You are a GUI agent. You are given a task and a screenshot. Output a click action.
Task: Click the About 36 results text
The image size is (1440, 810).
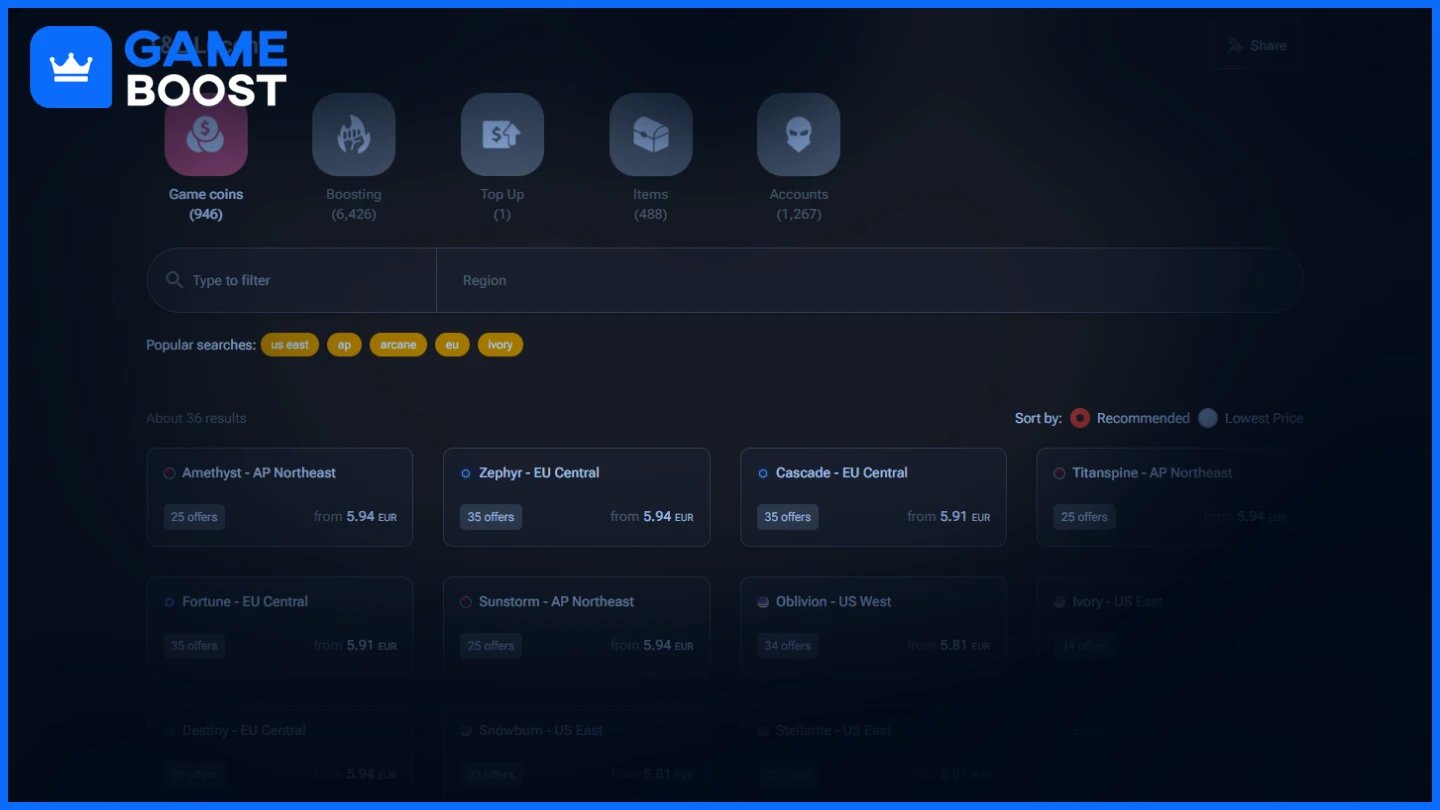[196, 418]
